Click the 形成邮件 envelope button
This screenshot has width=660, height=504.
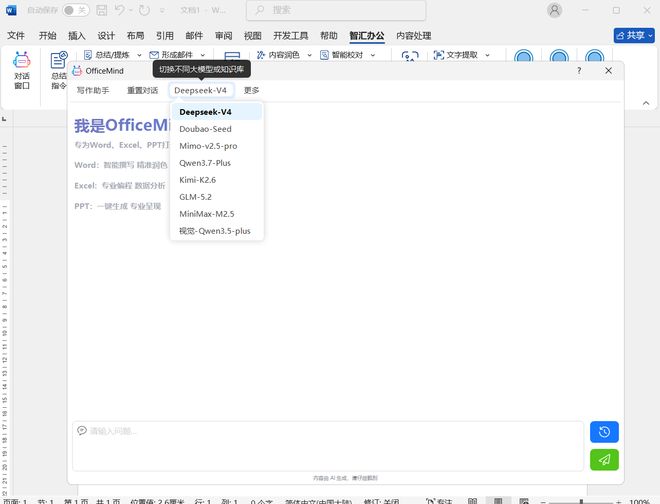coord(171,55)
